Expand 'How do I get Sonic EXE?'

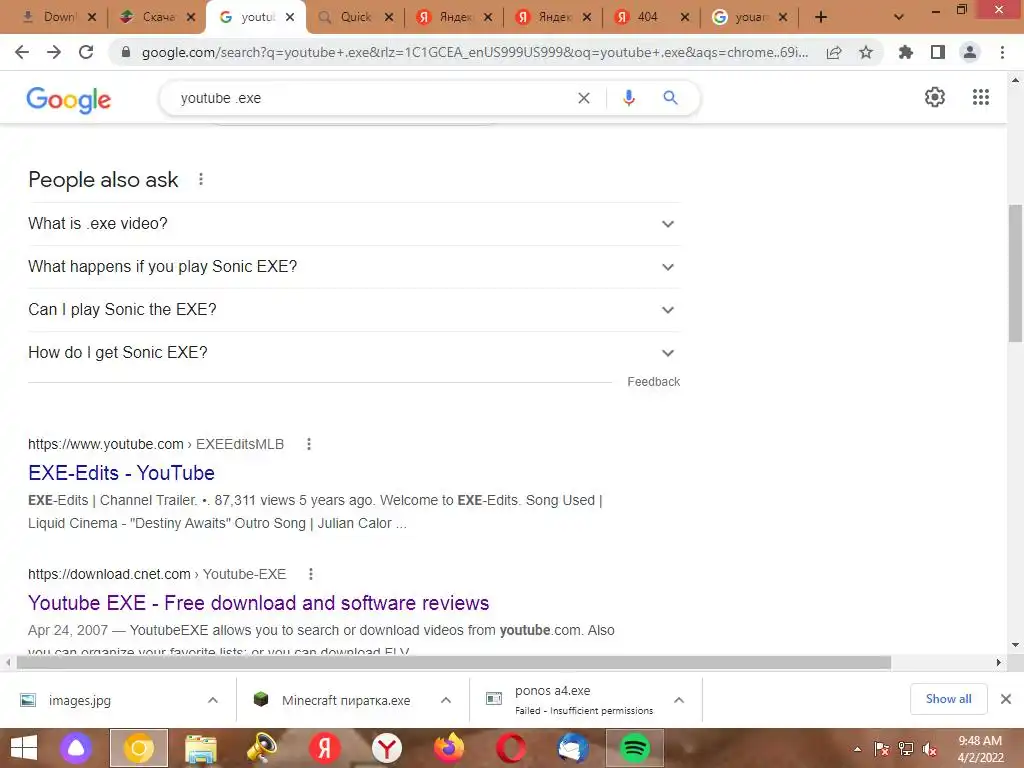[x=354, y=353]
